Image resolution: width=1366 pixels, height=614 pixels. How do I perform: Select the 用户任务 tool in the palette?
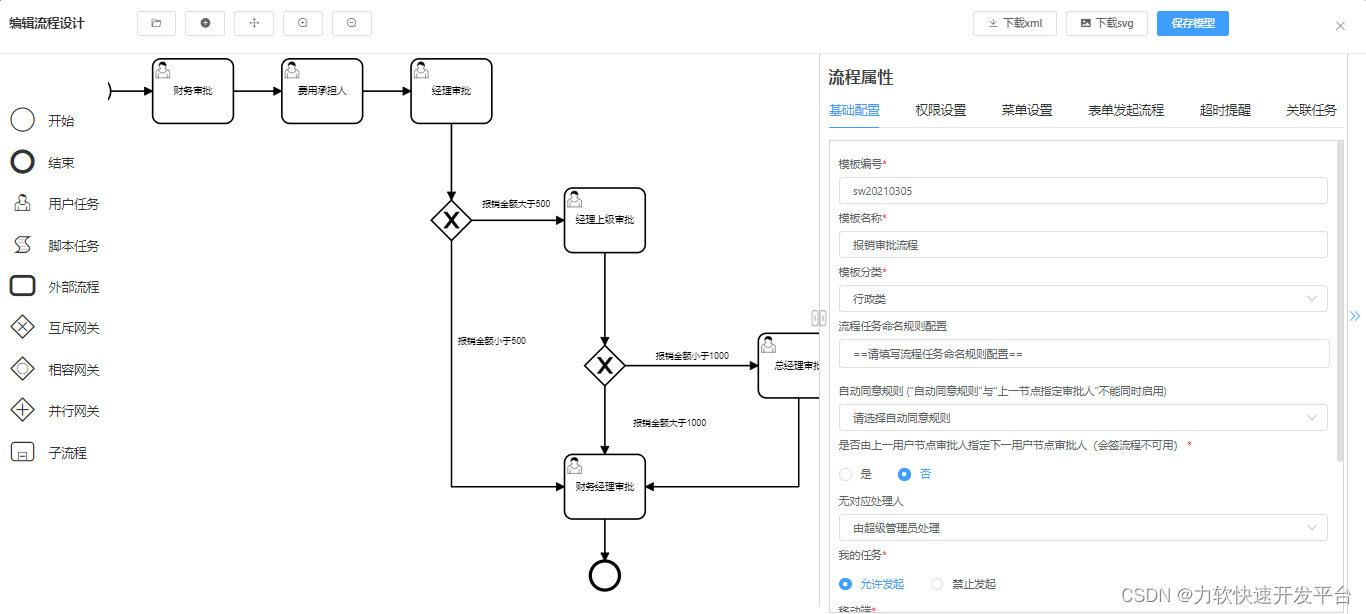22,203
